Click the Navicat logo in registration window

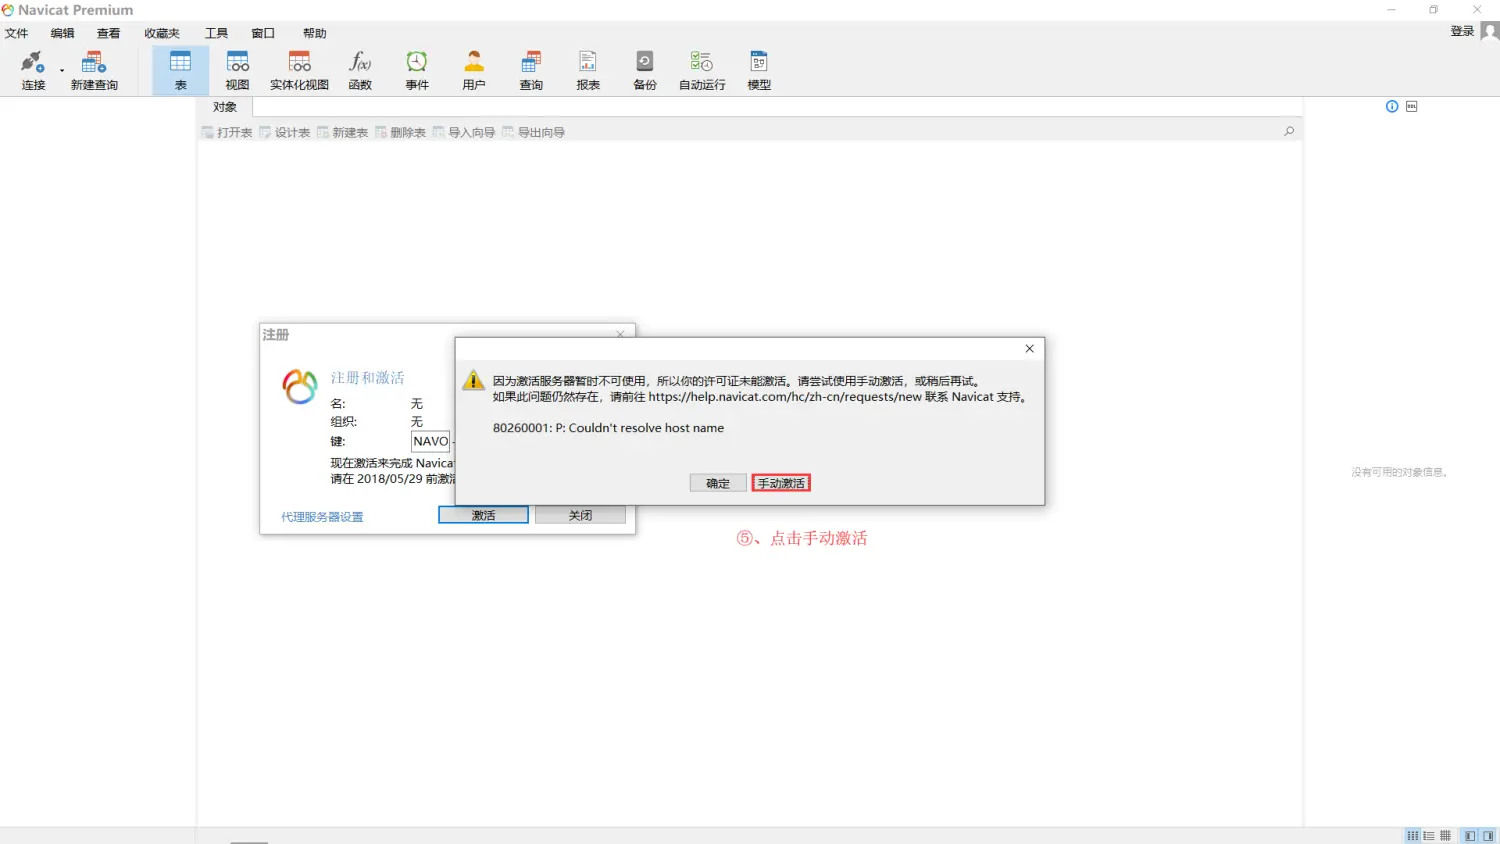[x=300, y=386]
